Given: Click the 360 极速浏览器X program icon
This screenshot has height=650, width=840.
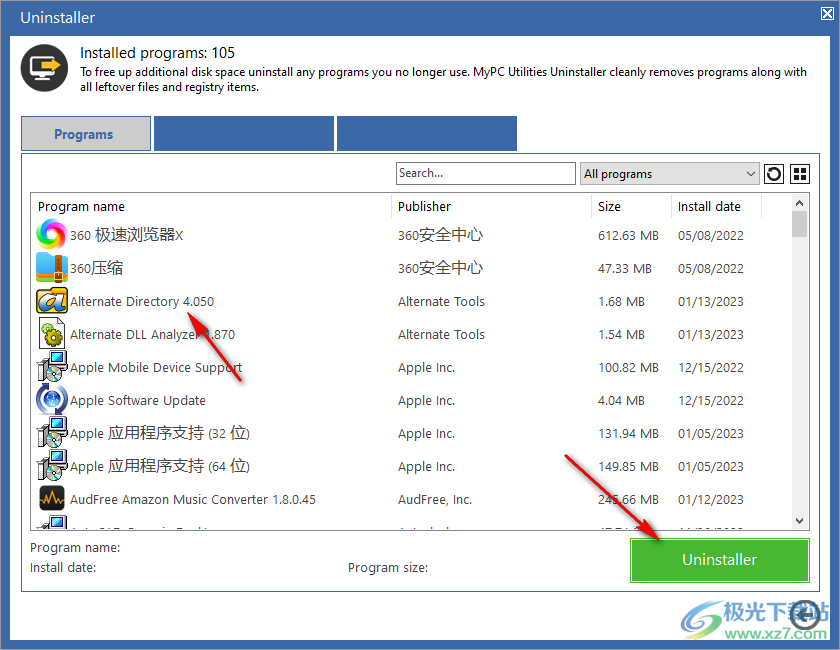Looking at the screenshot, I should click(51, 234).
